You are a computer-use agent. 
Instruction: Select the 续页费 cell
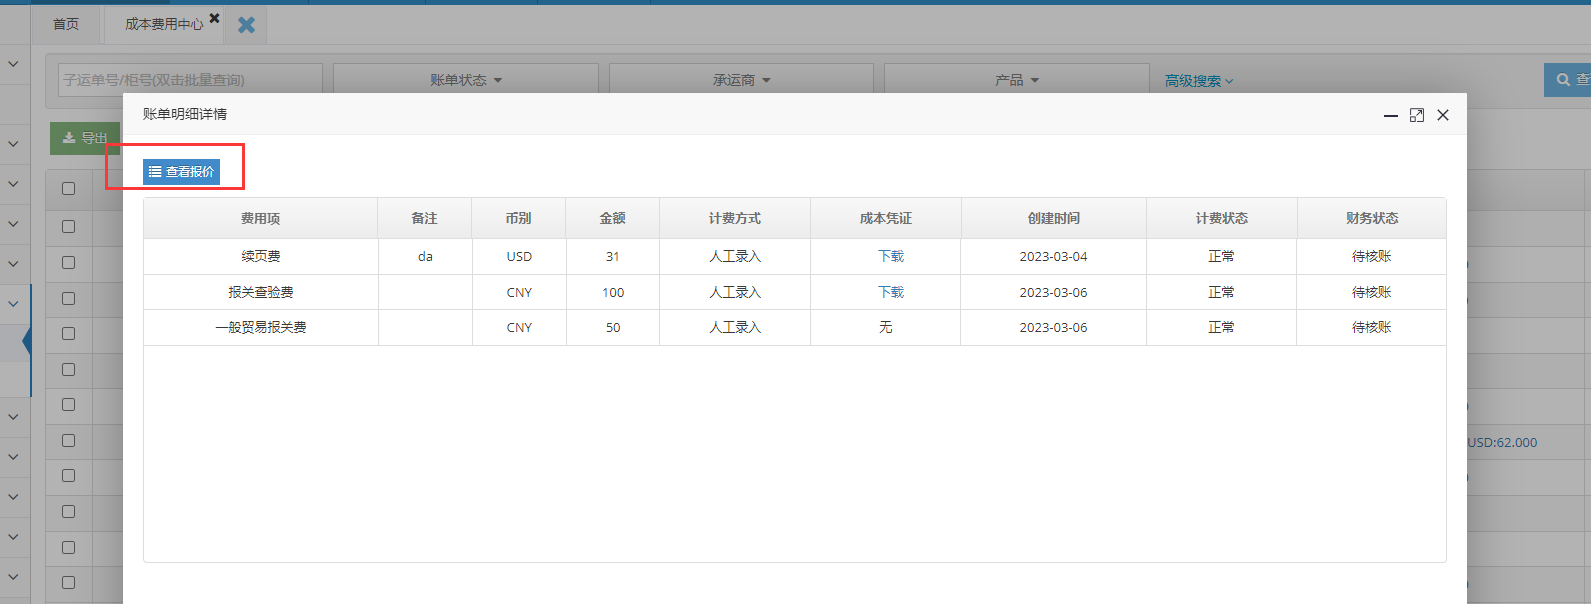[x=260, y=256]
